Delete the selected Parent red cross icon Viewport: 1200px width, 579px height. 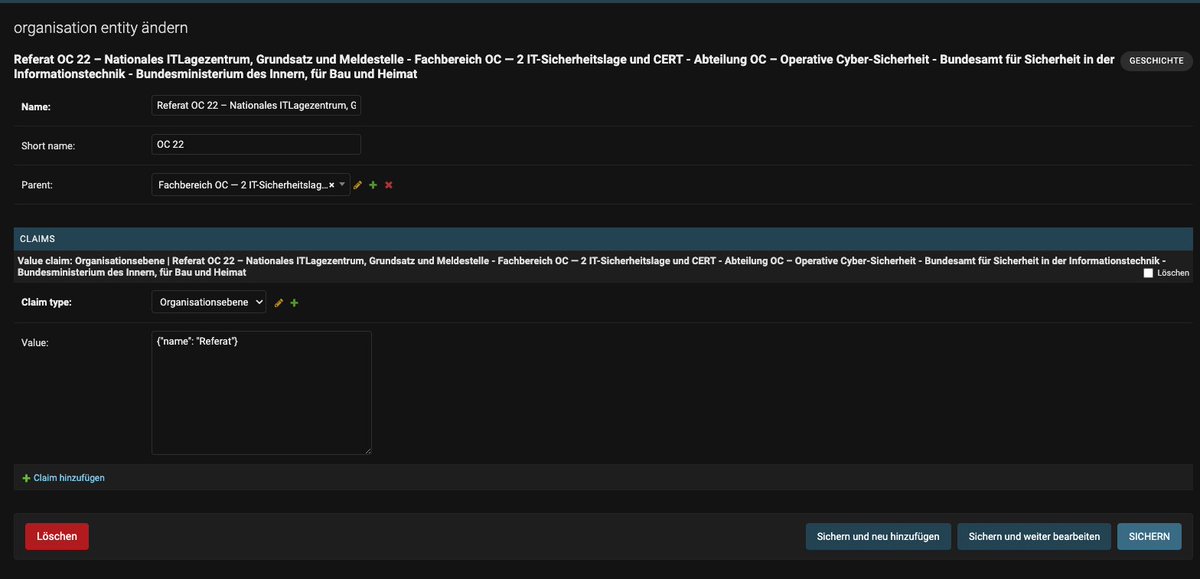tap(389, 185)
